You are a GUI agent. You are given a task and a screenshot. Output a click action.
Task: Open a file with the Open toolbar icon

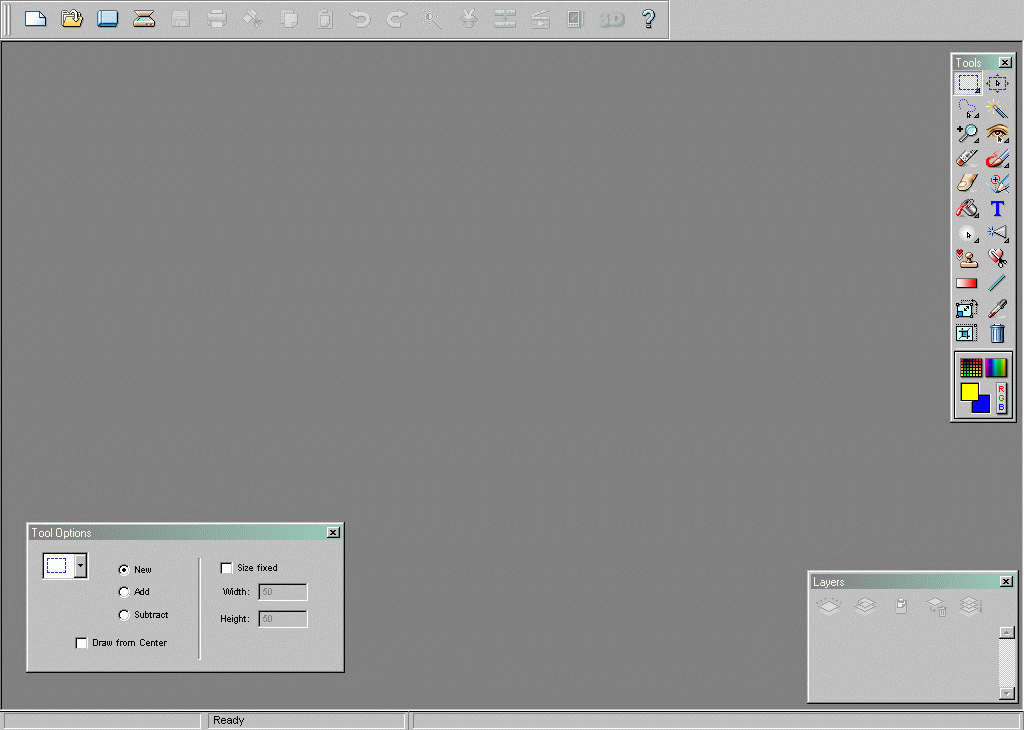[x=71, y=18]
